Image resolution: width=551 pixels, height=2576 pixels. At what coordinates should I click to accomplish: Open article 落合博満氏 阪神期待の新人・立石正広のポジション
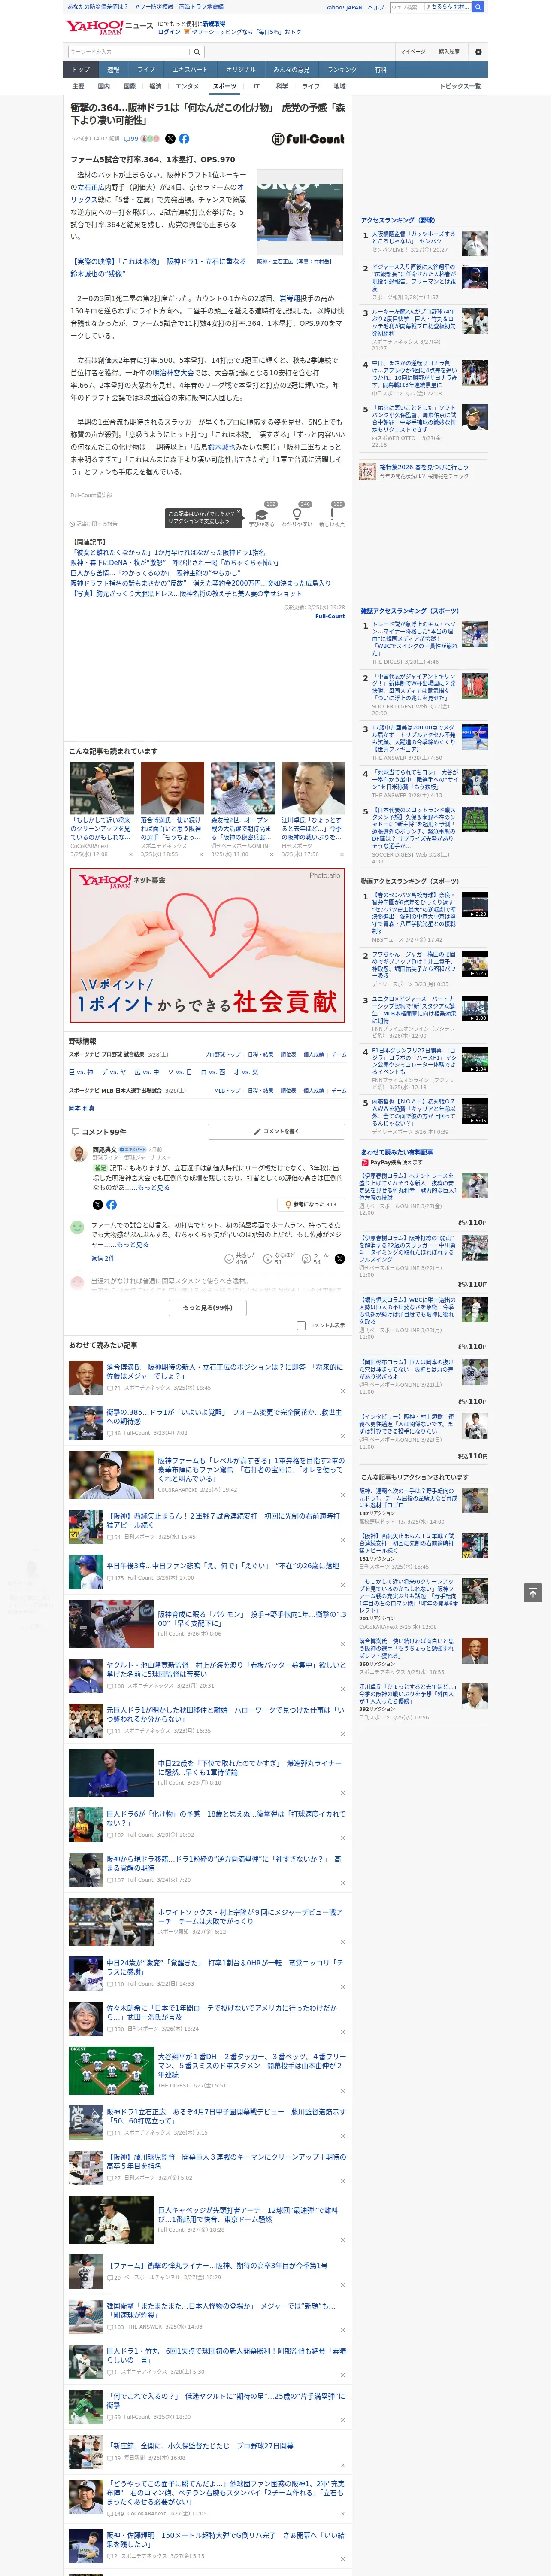225,1371
